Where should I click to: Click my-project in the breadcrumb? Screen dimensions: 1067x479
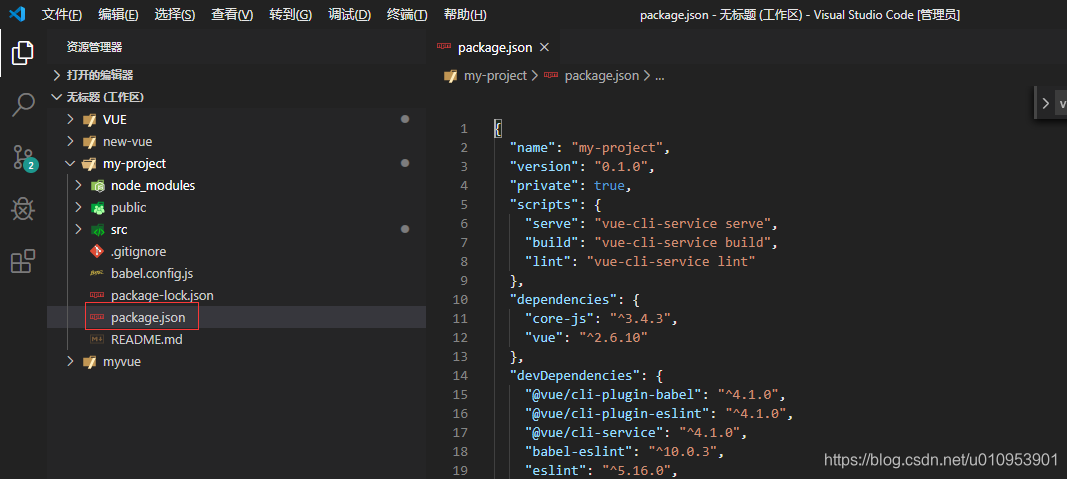pos(495,76)
